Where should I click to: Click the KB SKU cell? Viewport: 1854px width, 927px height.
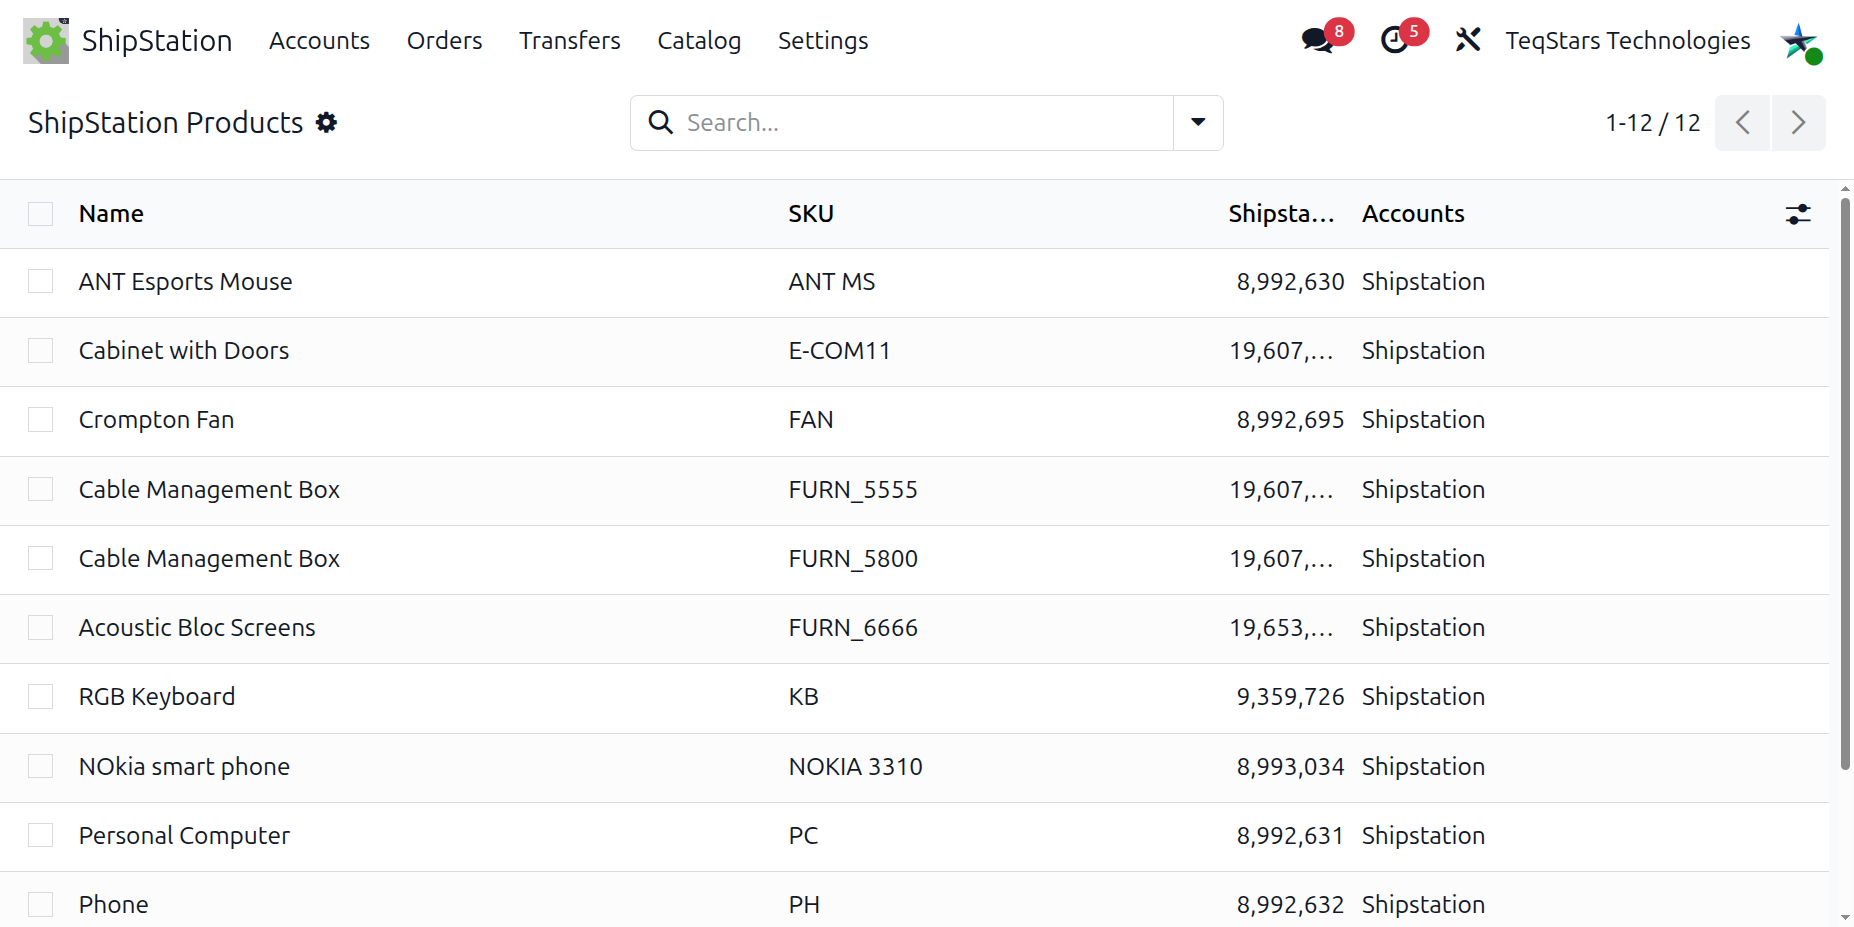(x=804, y=697)
